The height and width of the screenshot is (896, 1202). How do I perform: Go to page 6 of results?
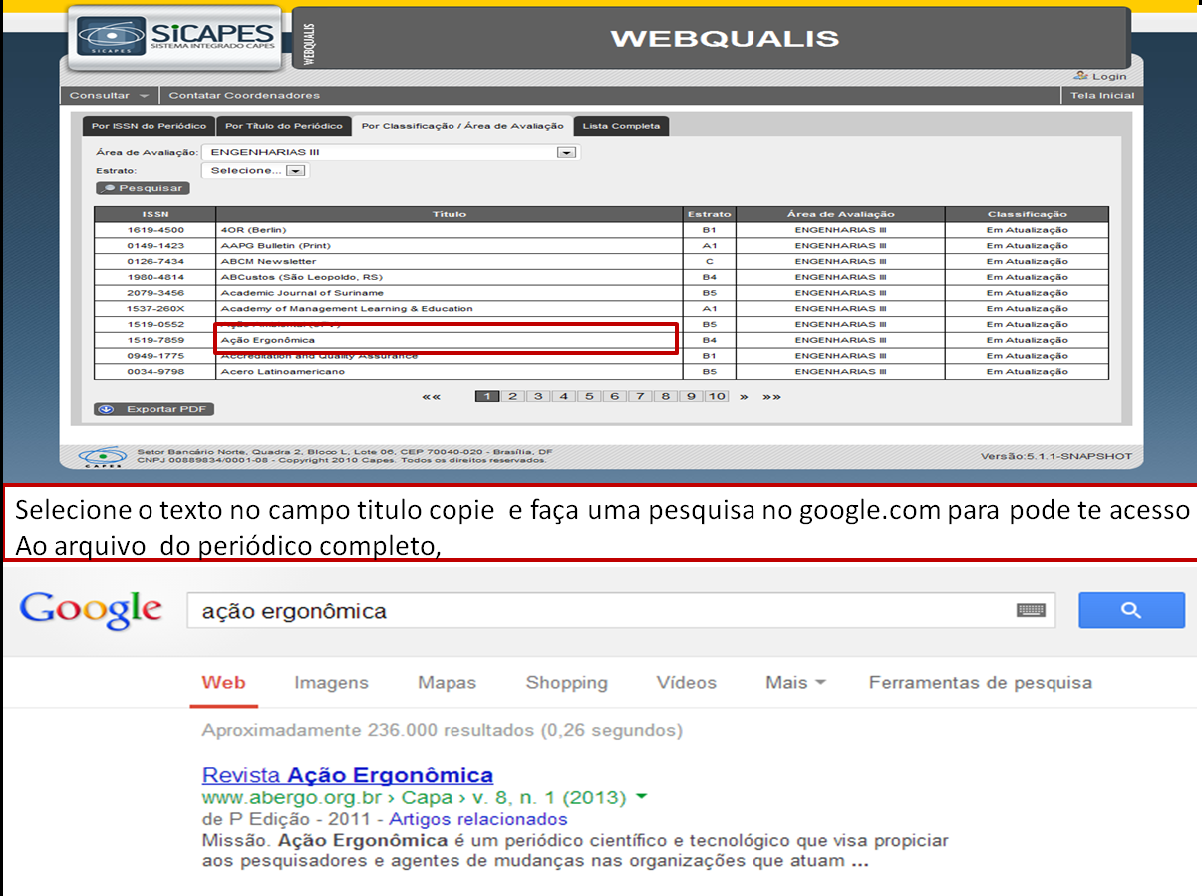click(614, 397)
